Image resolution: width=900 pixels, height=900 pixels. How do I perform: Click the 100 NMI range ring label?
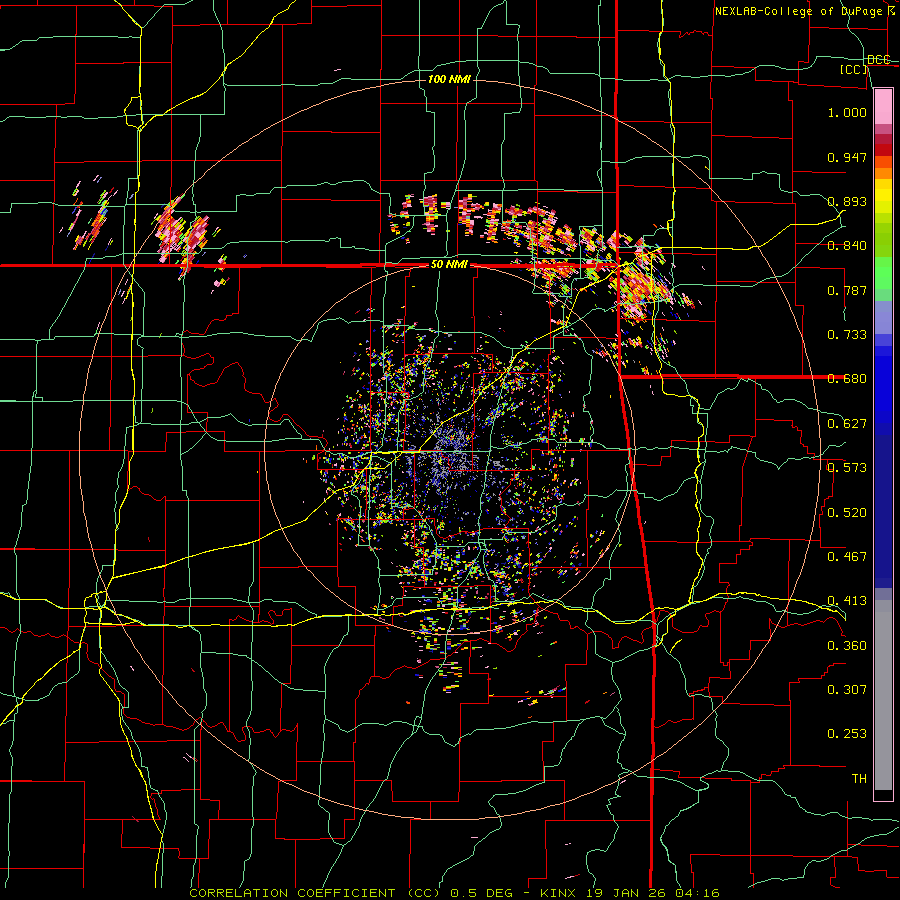pyautogui.click(x=449, y=79)
